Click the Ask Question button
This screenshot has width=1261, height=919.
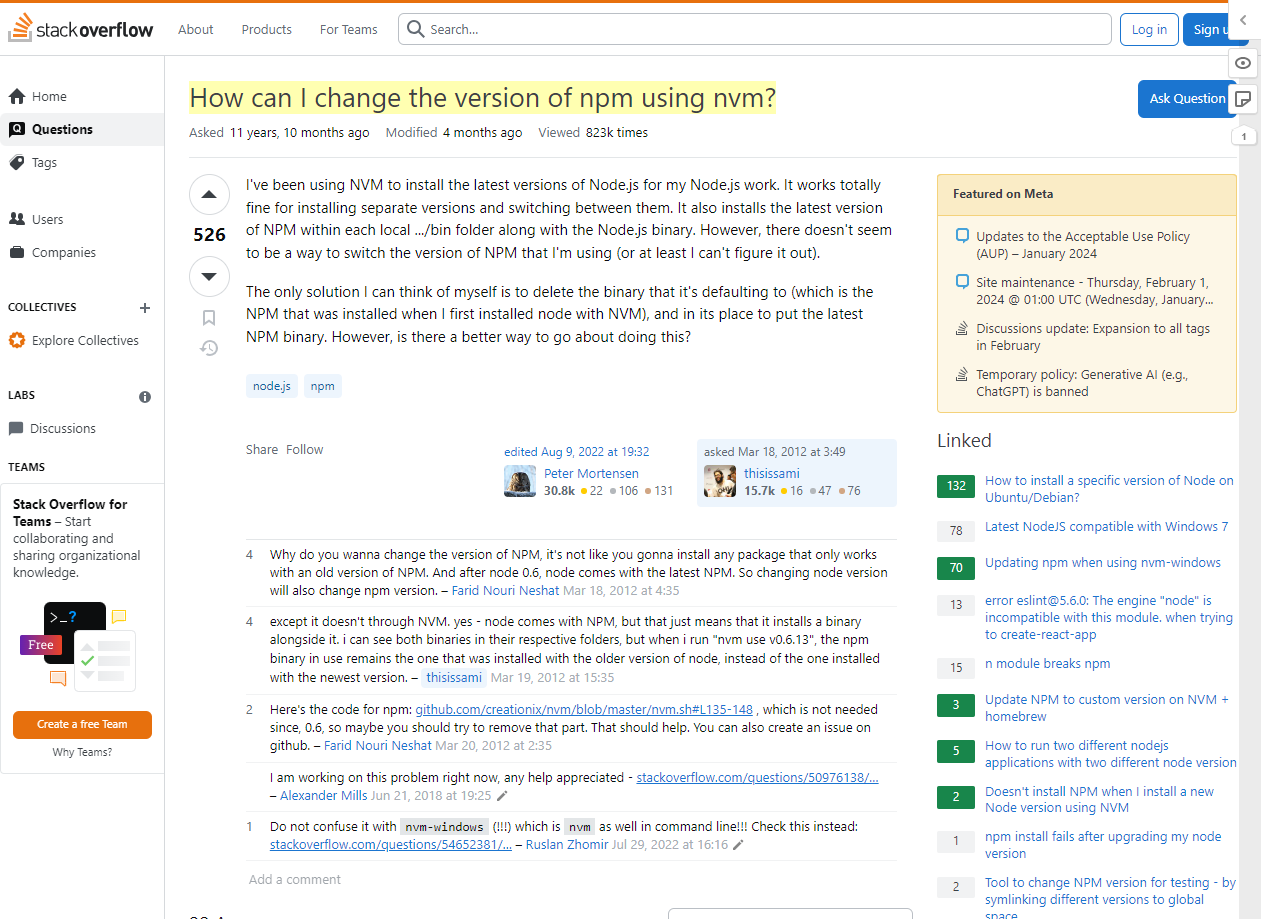tap(1187, 98)
